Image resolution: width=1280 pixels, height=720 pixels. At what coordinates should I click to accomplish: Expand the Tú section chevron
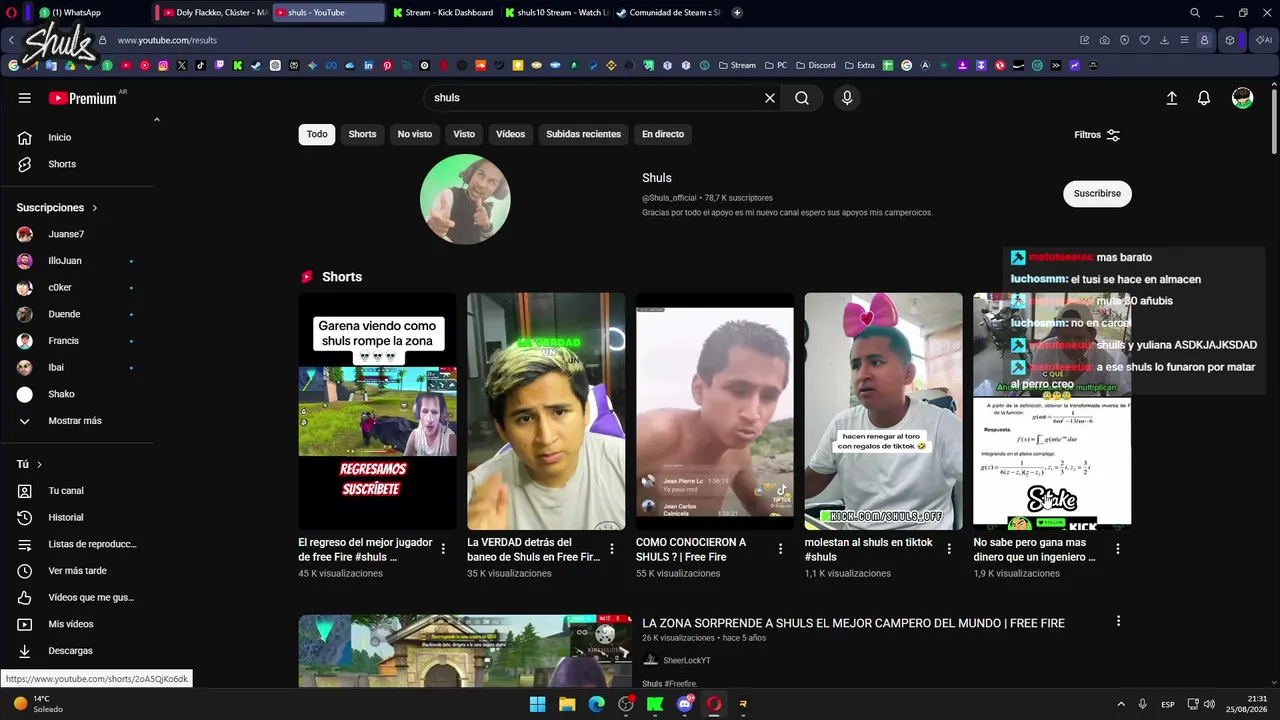[40, 464]
